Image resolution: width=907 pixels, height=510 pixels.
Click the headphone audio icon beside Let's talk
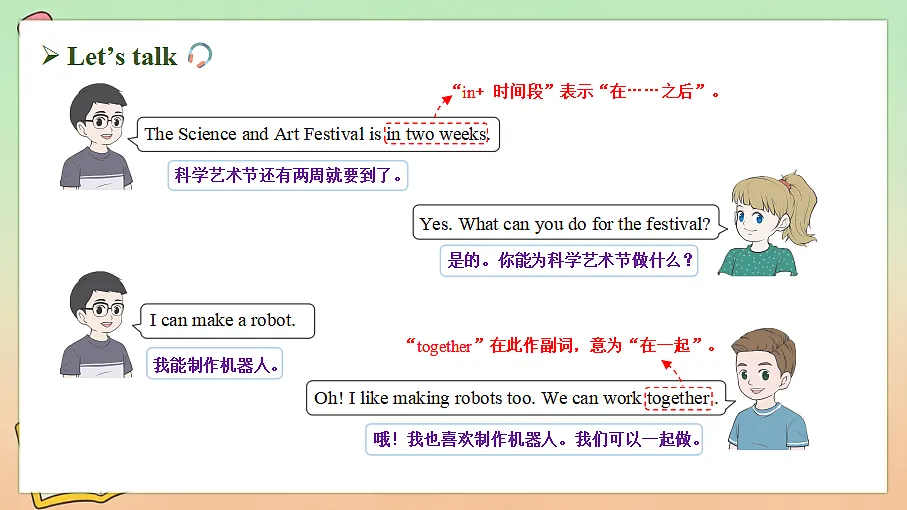(x=200, y=56)
